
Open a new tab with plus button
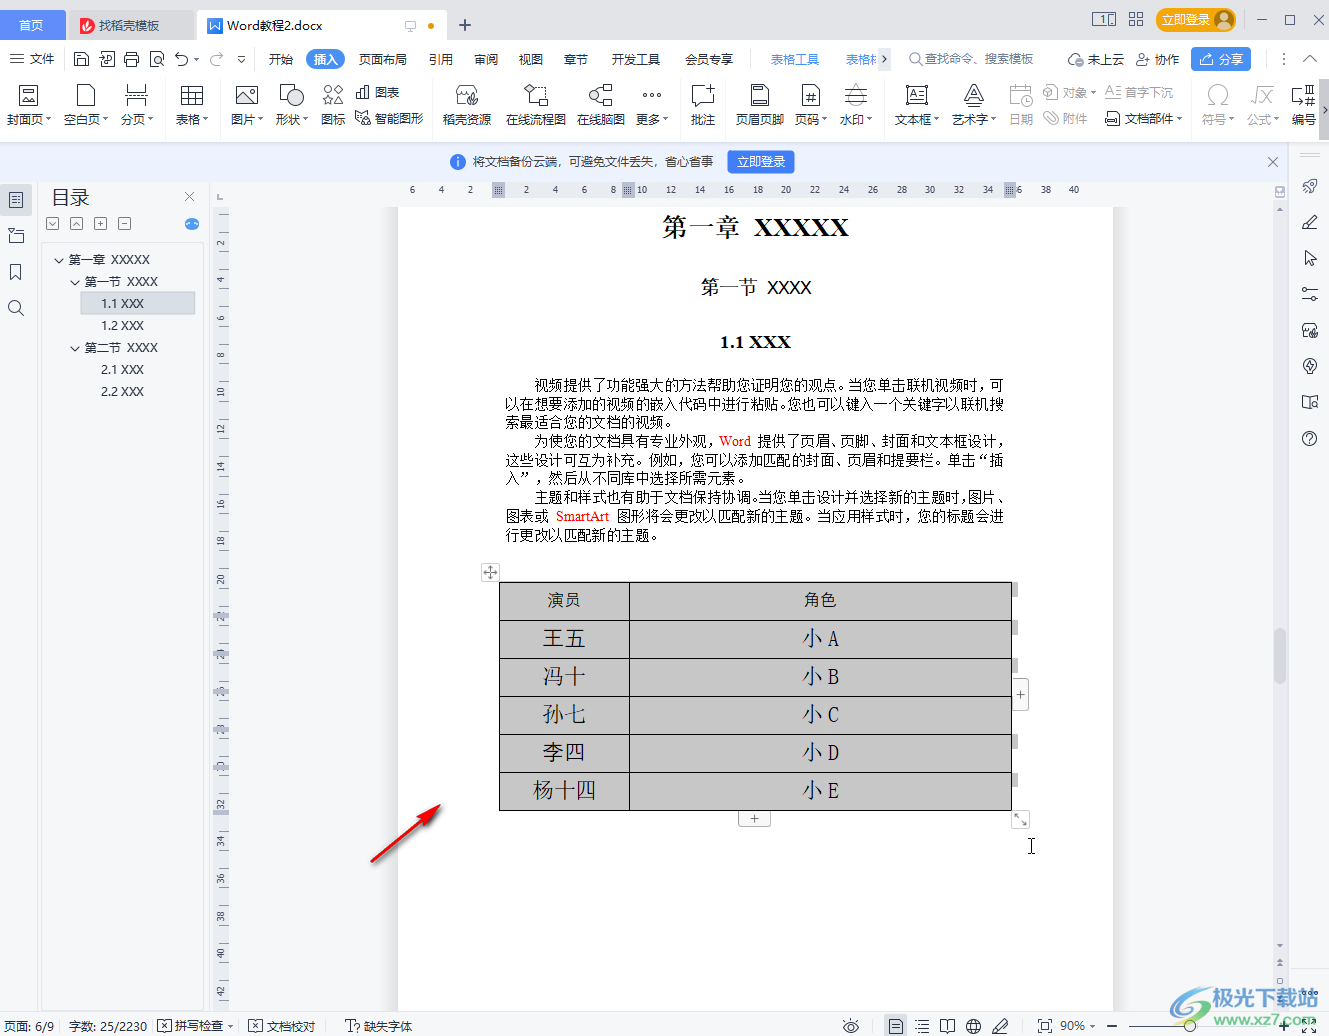(x=465, y=25)
